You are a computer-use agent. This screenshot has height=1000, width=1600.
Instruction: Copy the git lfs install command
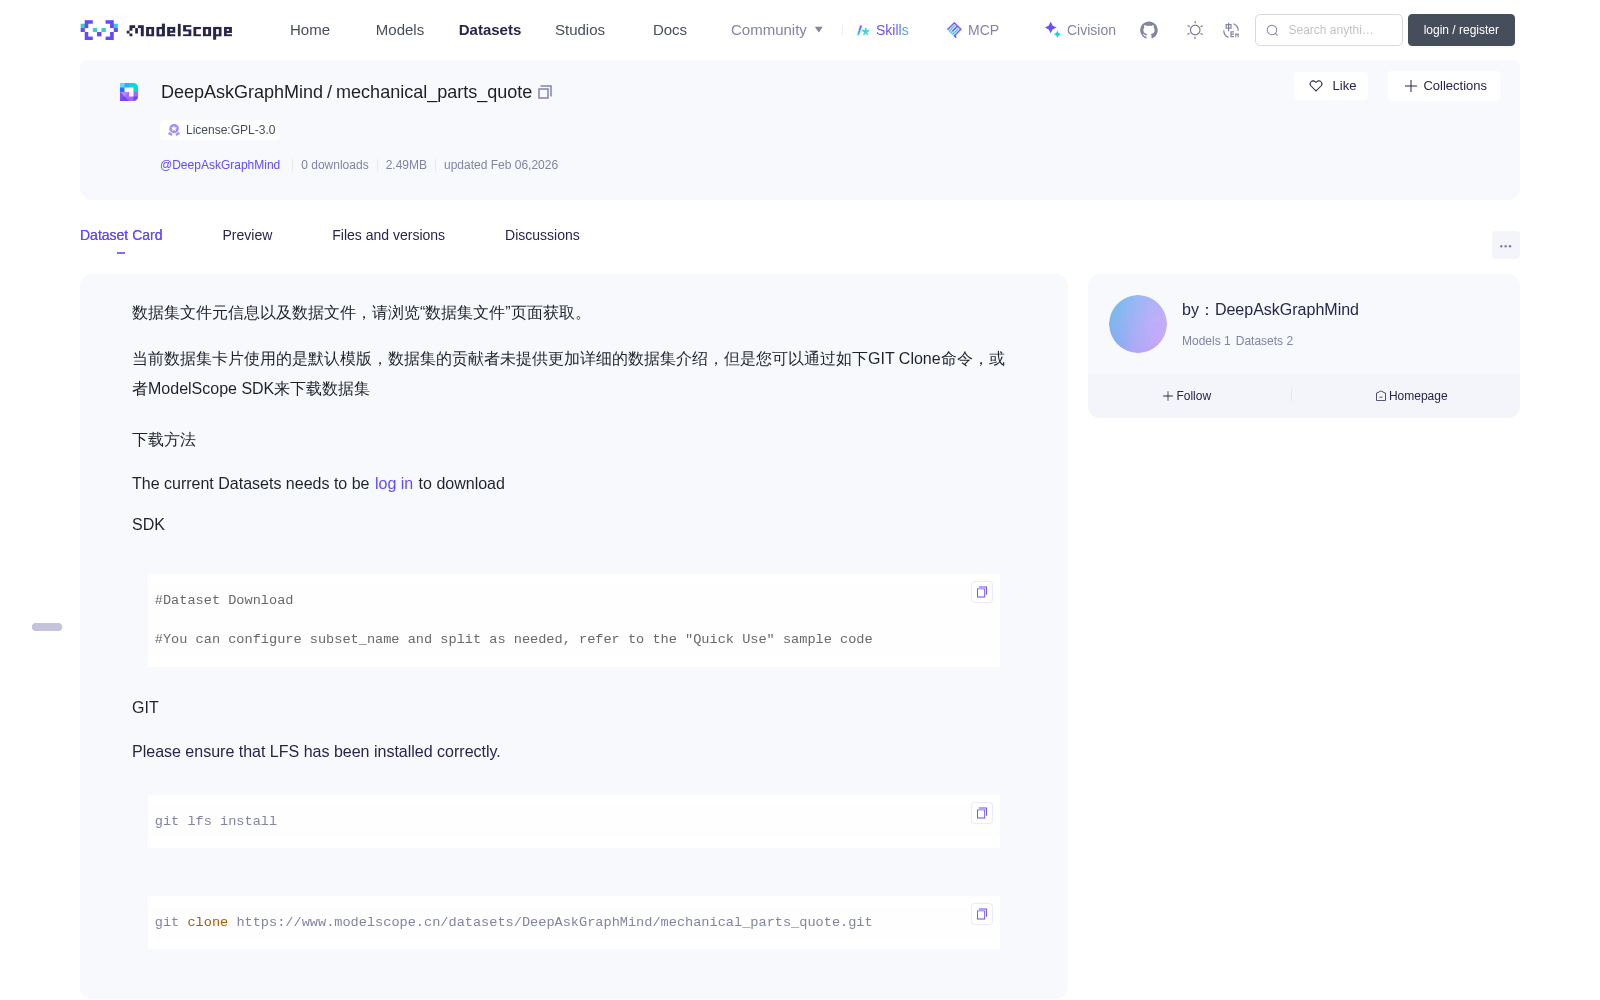tap(982, 813)
